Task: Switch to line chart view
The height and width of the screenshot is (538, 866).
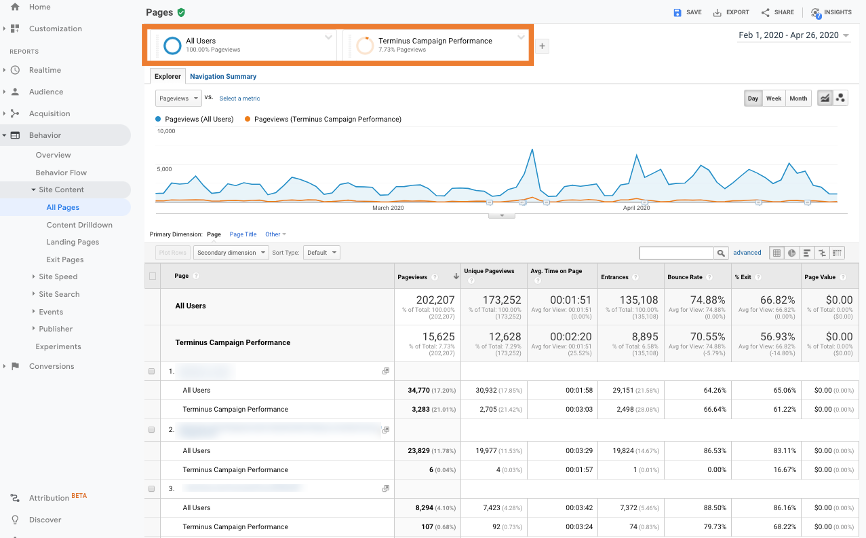Action: 825,98
